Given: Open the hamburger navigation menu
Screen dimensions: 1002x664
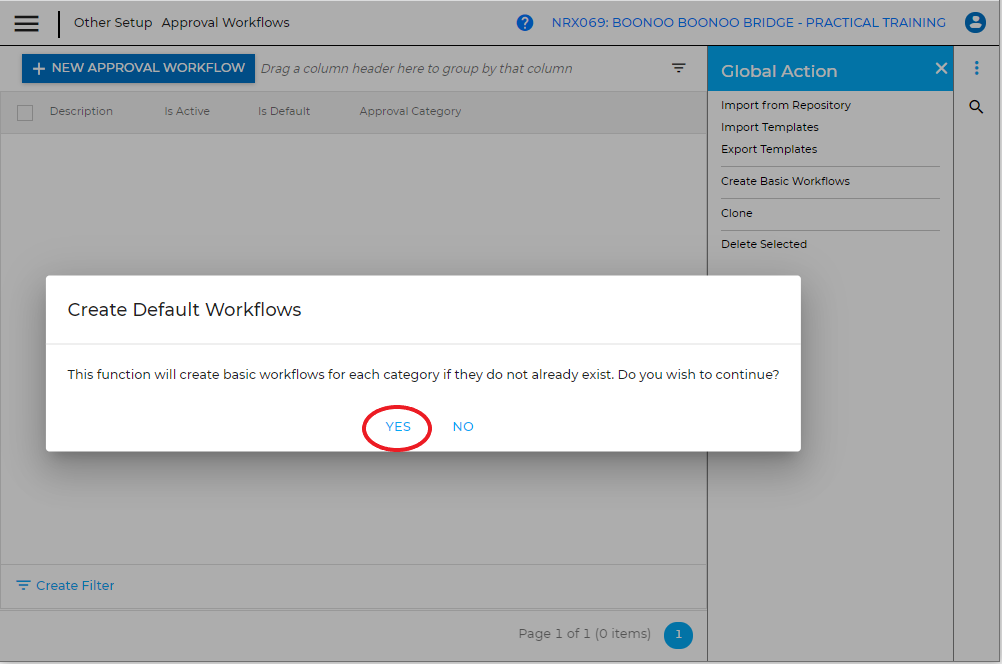Looking at the screenshot, I should click(27, 23).
